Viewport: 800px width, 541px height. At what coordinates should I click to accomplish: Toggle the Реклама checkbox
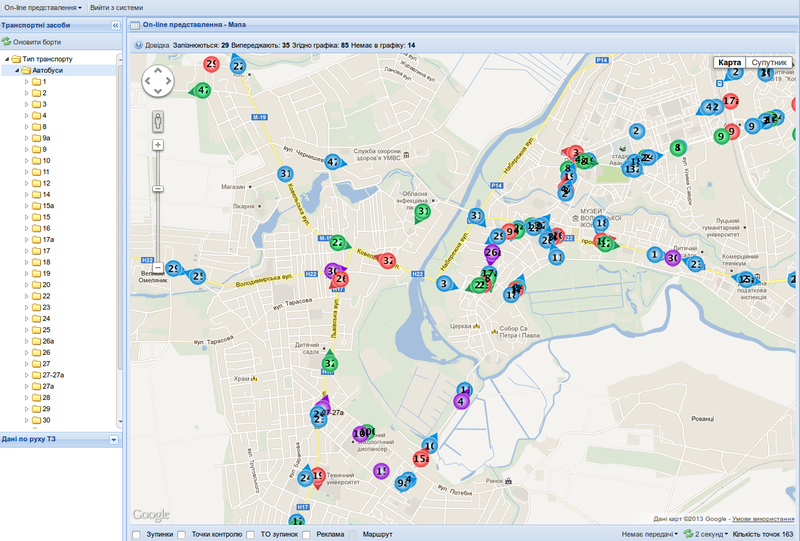(x=306, y=534)
